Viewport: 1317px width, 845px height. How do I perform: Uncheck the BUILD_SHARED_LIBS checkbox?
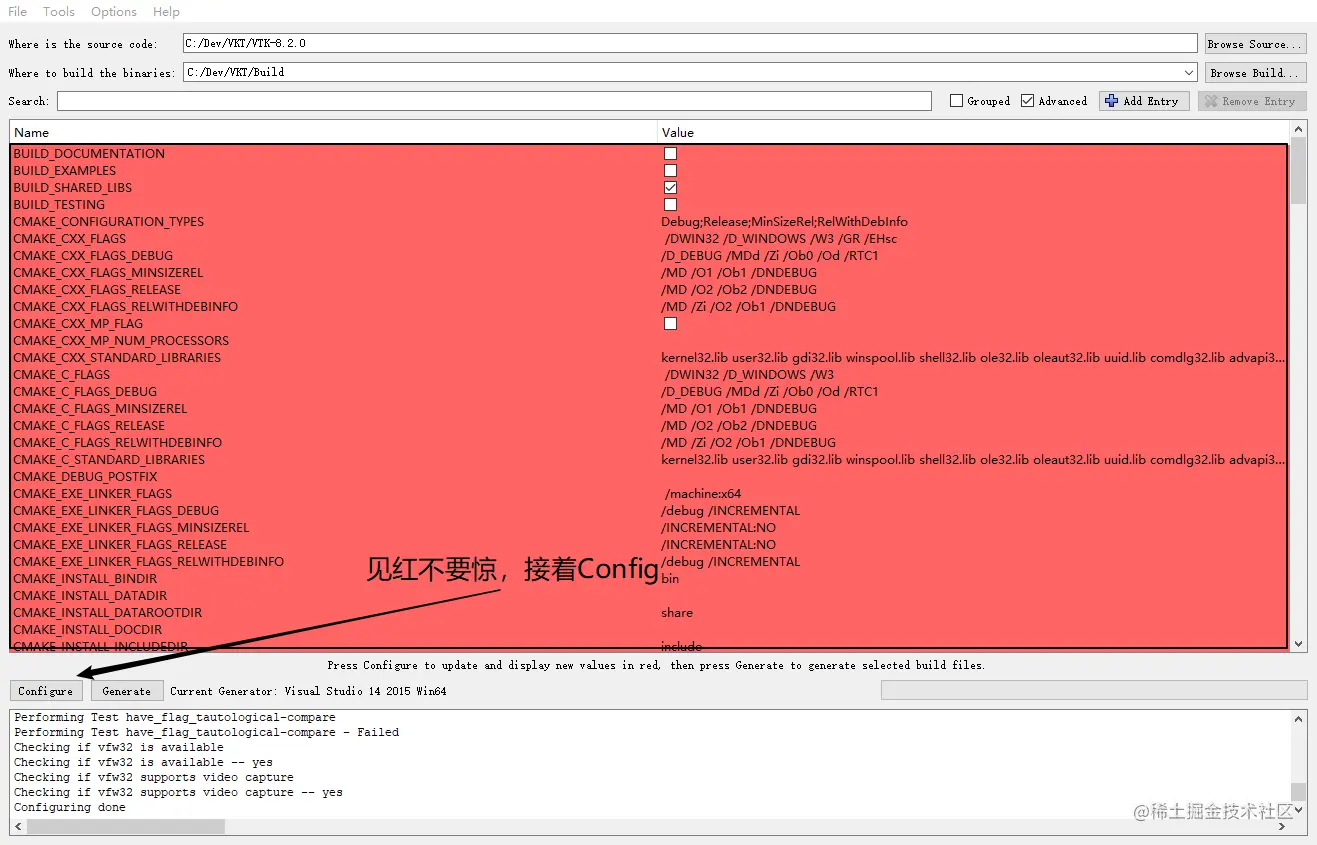(670, 187)
